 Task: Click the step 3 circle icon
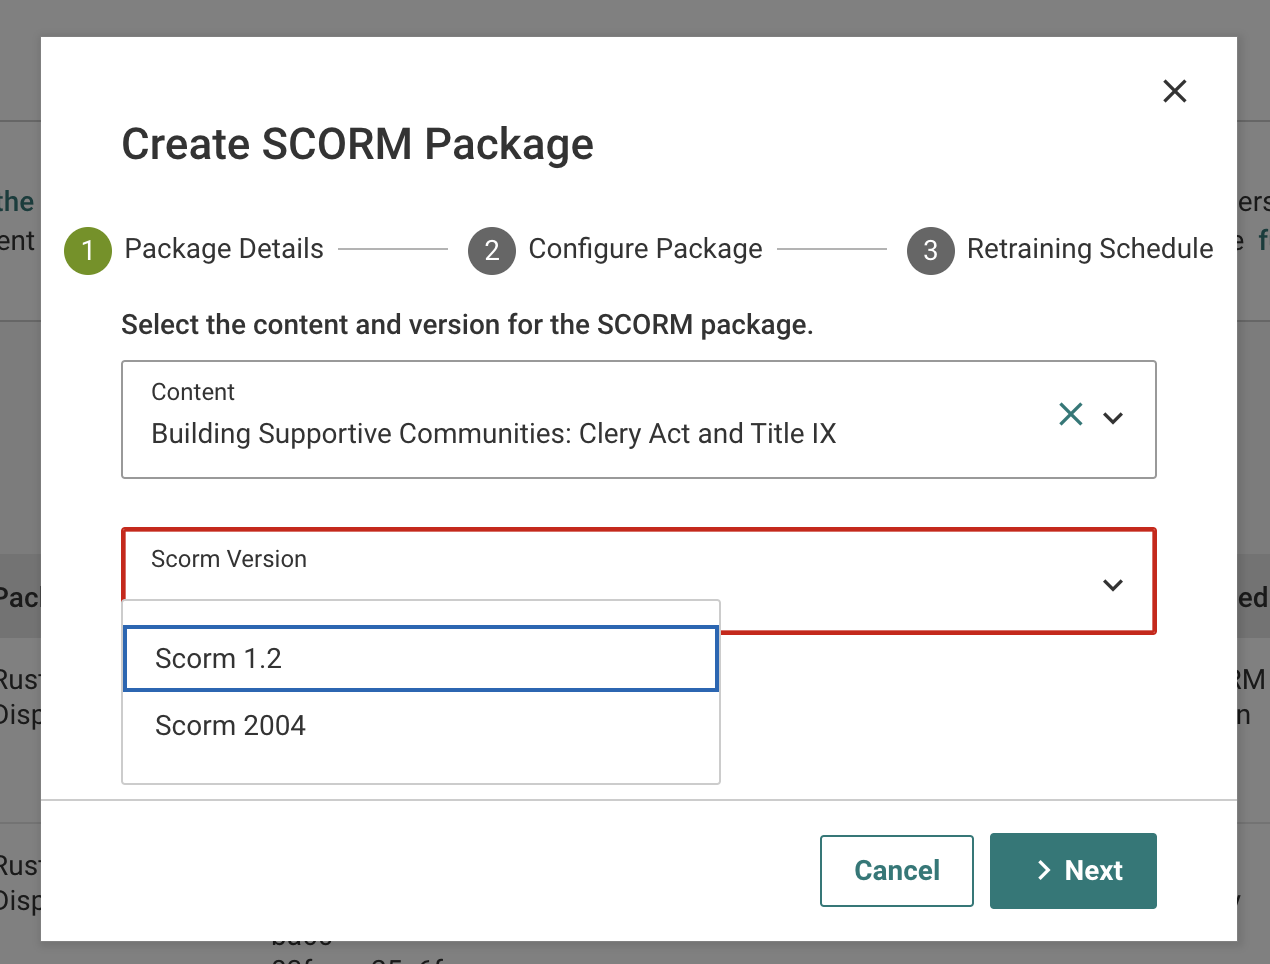pos(931,250)
